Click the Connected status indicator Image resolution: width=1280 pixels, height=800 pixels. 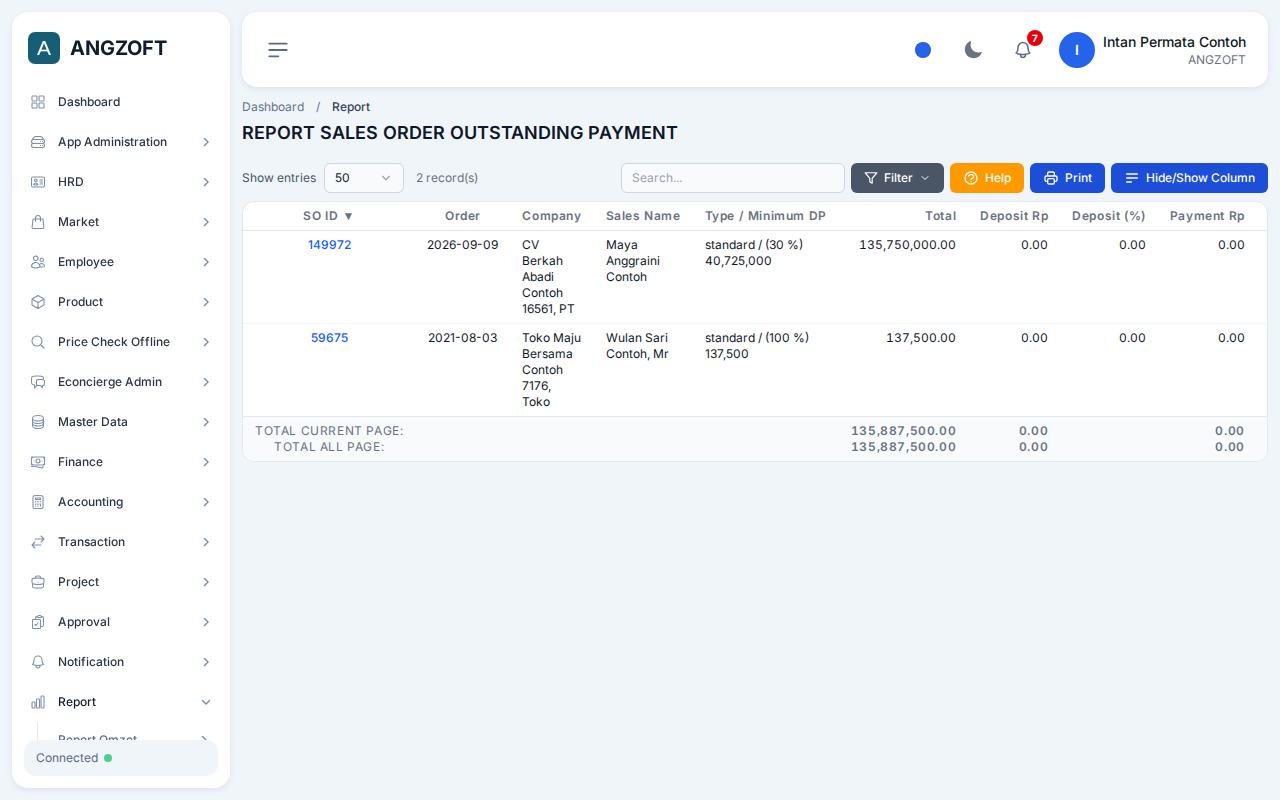(121, 758)
